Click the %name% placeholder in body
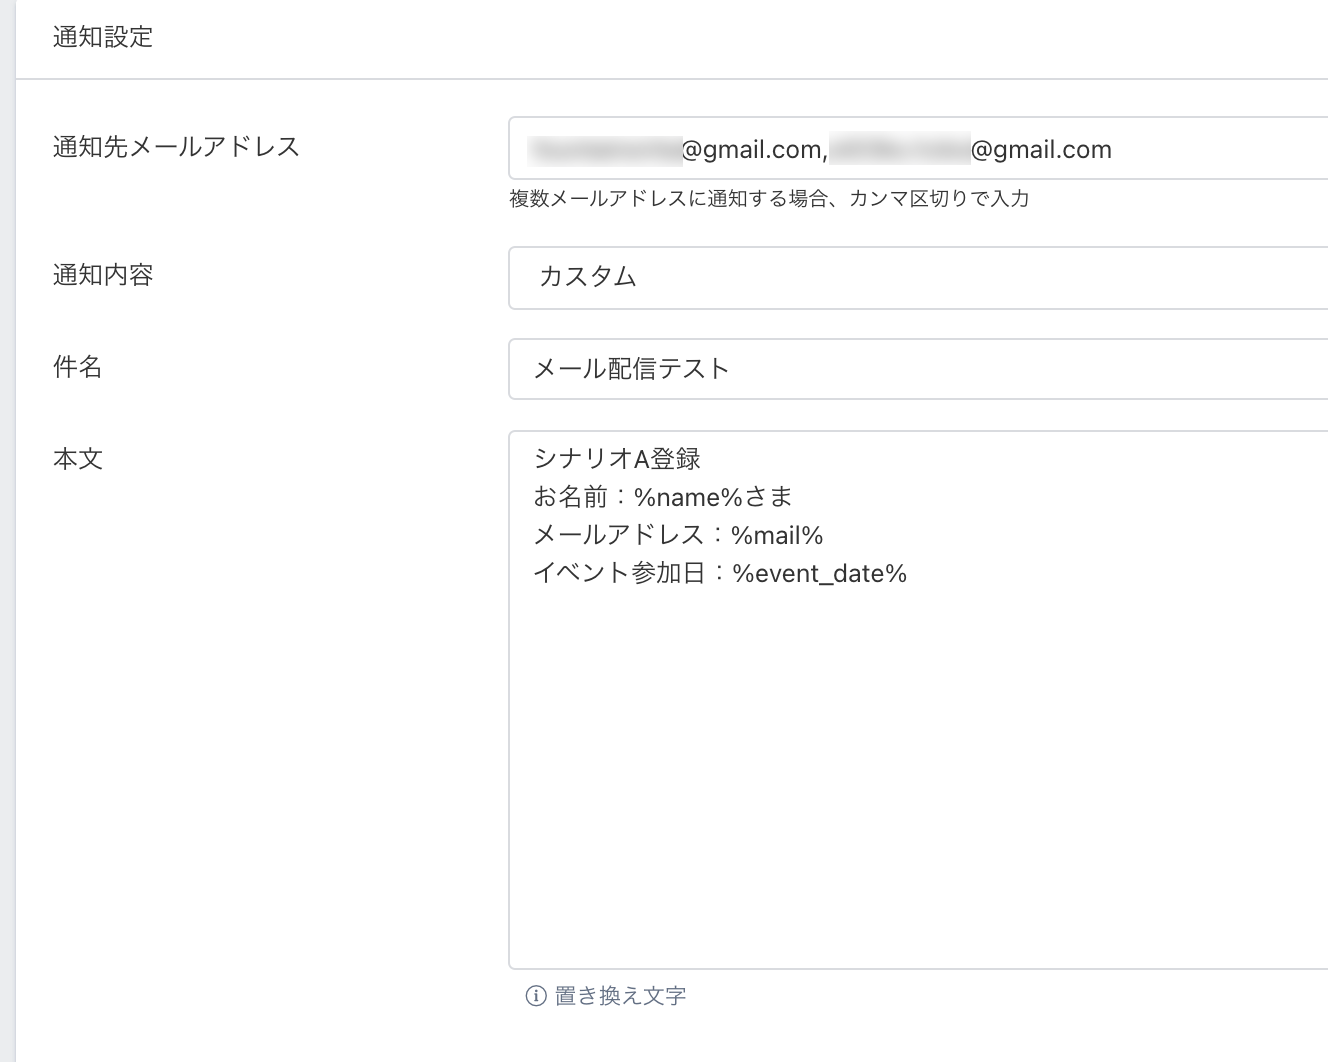 (x=688, y=497)
